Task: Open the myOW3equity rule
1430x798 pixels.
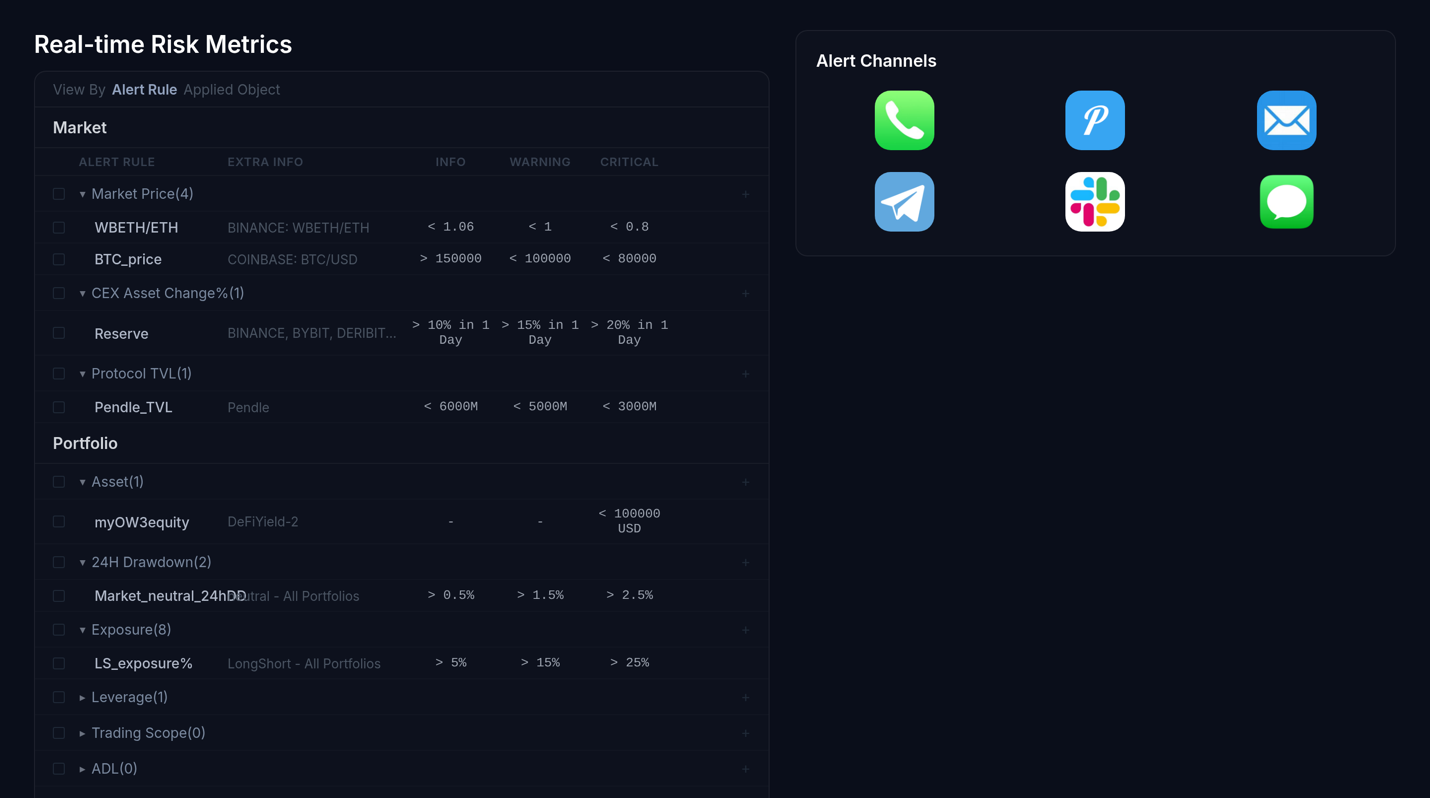Action: point(141,522)
